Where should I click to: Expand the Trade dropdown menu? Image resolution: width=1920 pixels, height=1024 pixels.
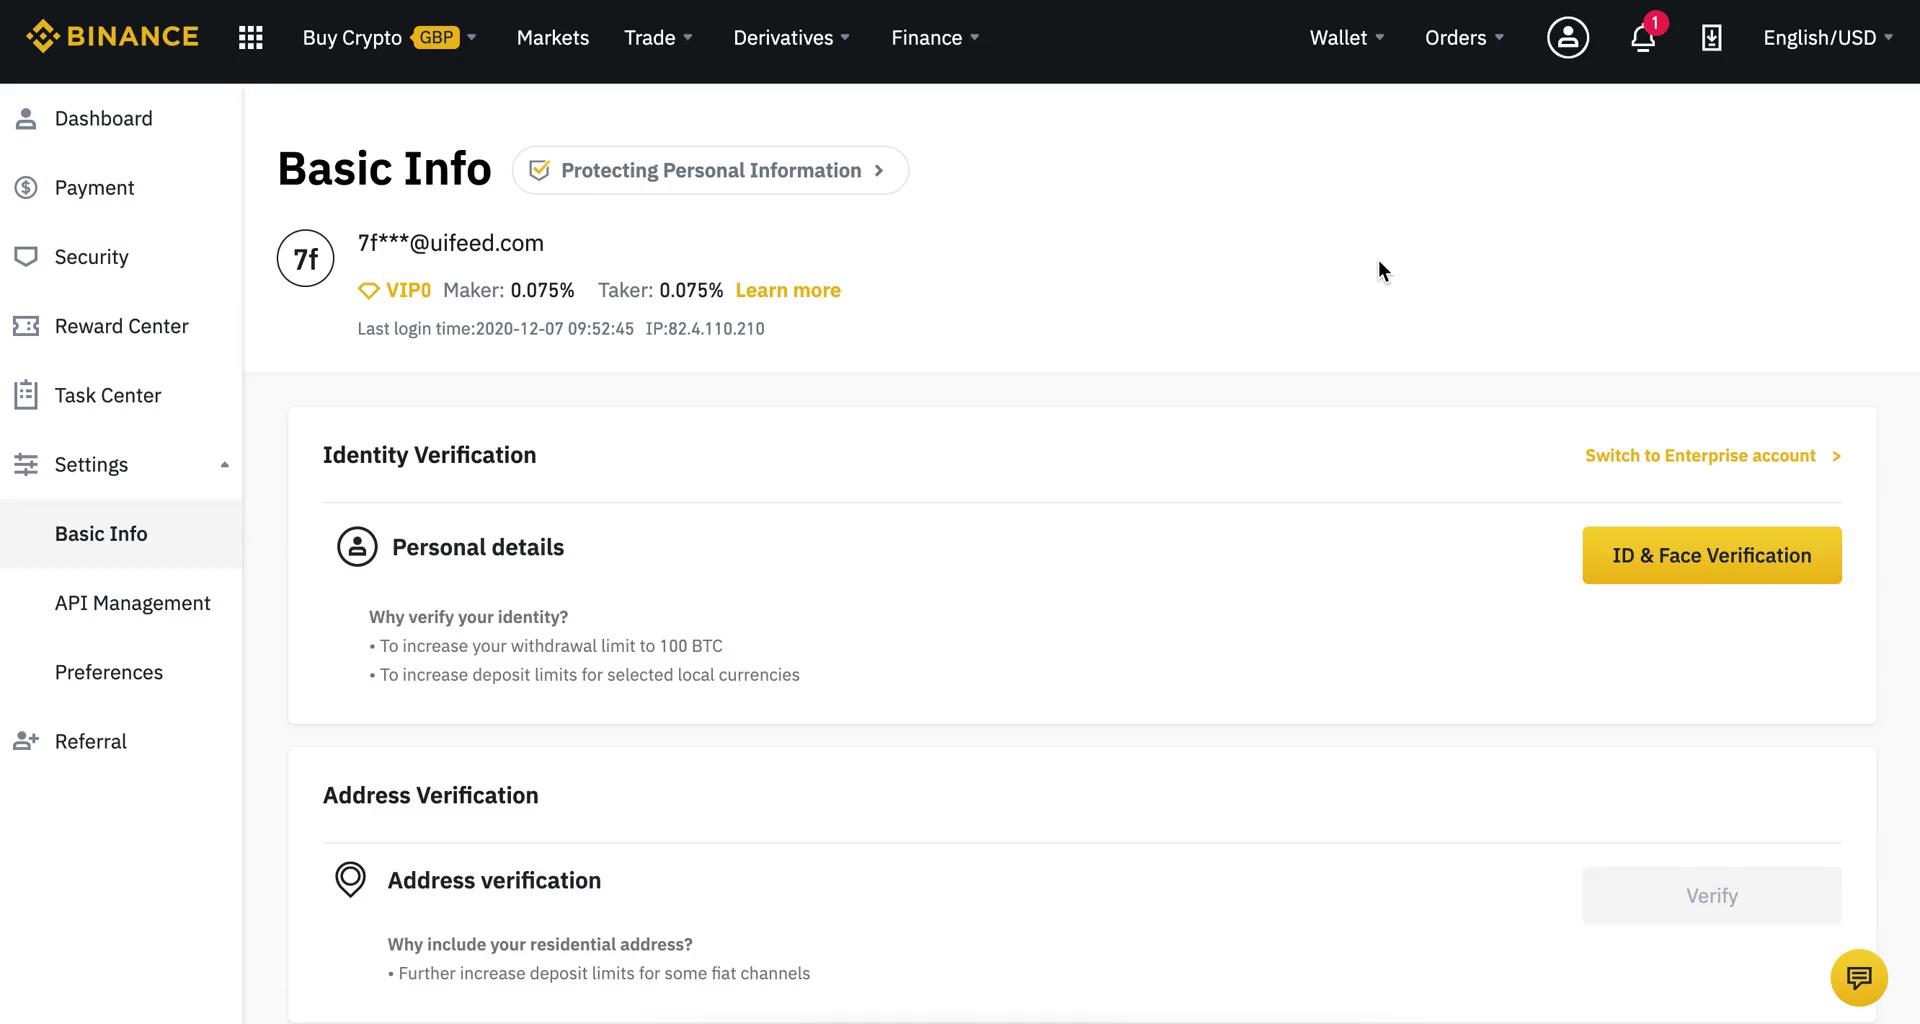click(658, 38)
